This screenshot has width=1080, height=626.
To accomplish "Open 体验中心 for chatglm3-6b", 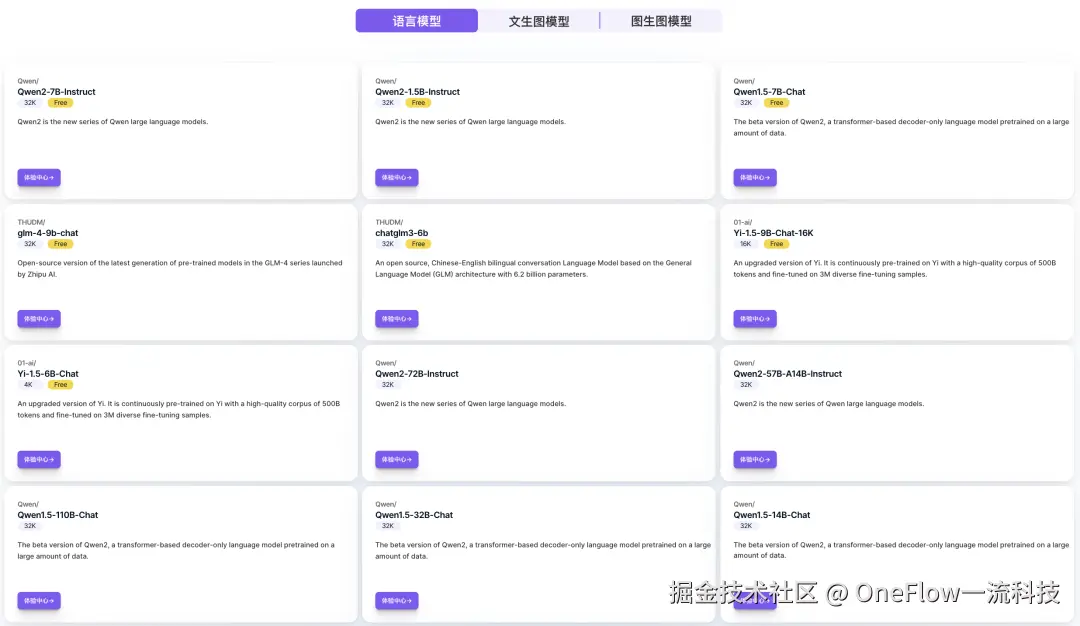I will coord(397,319).
